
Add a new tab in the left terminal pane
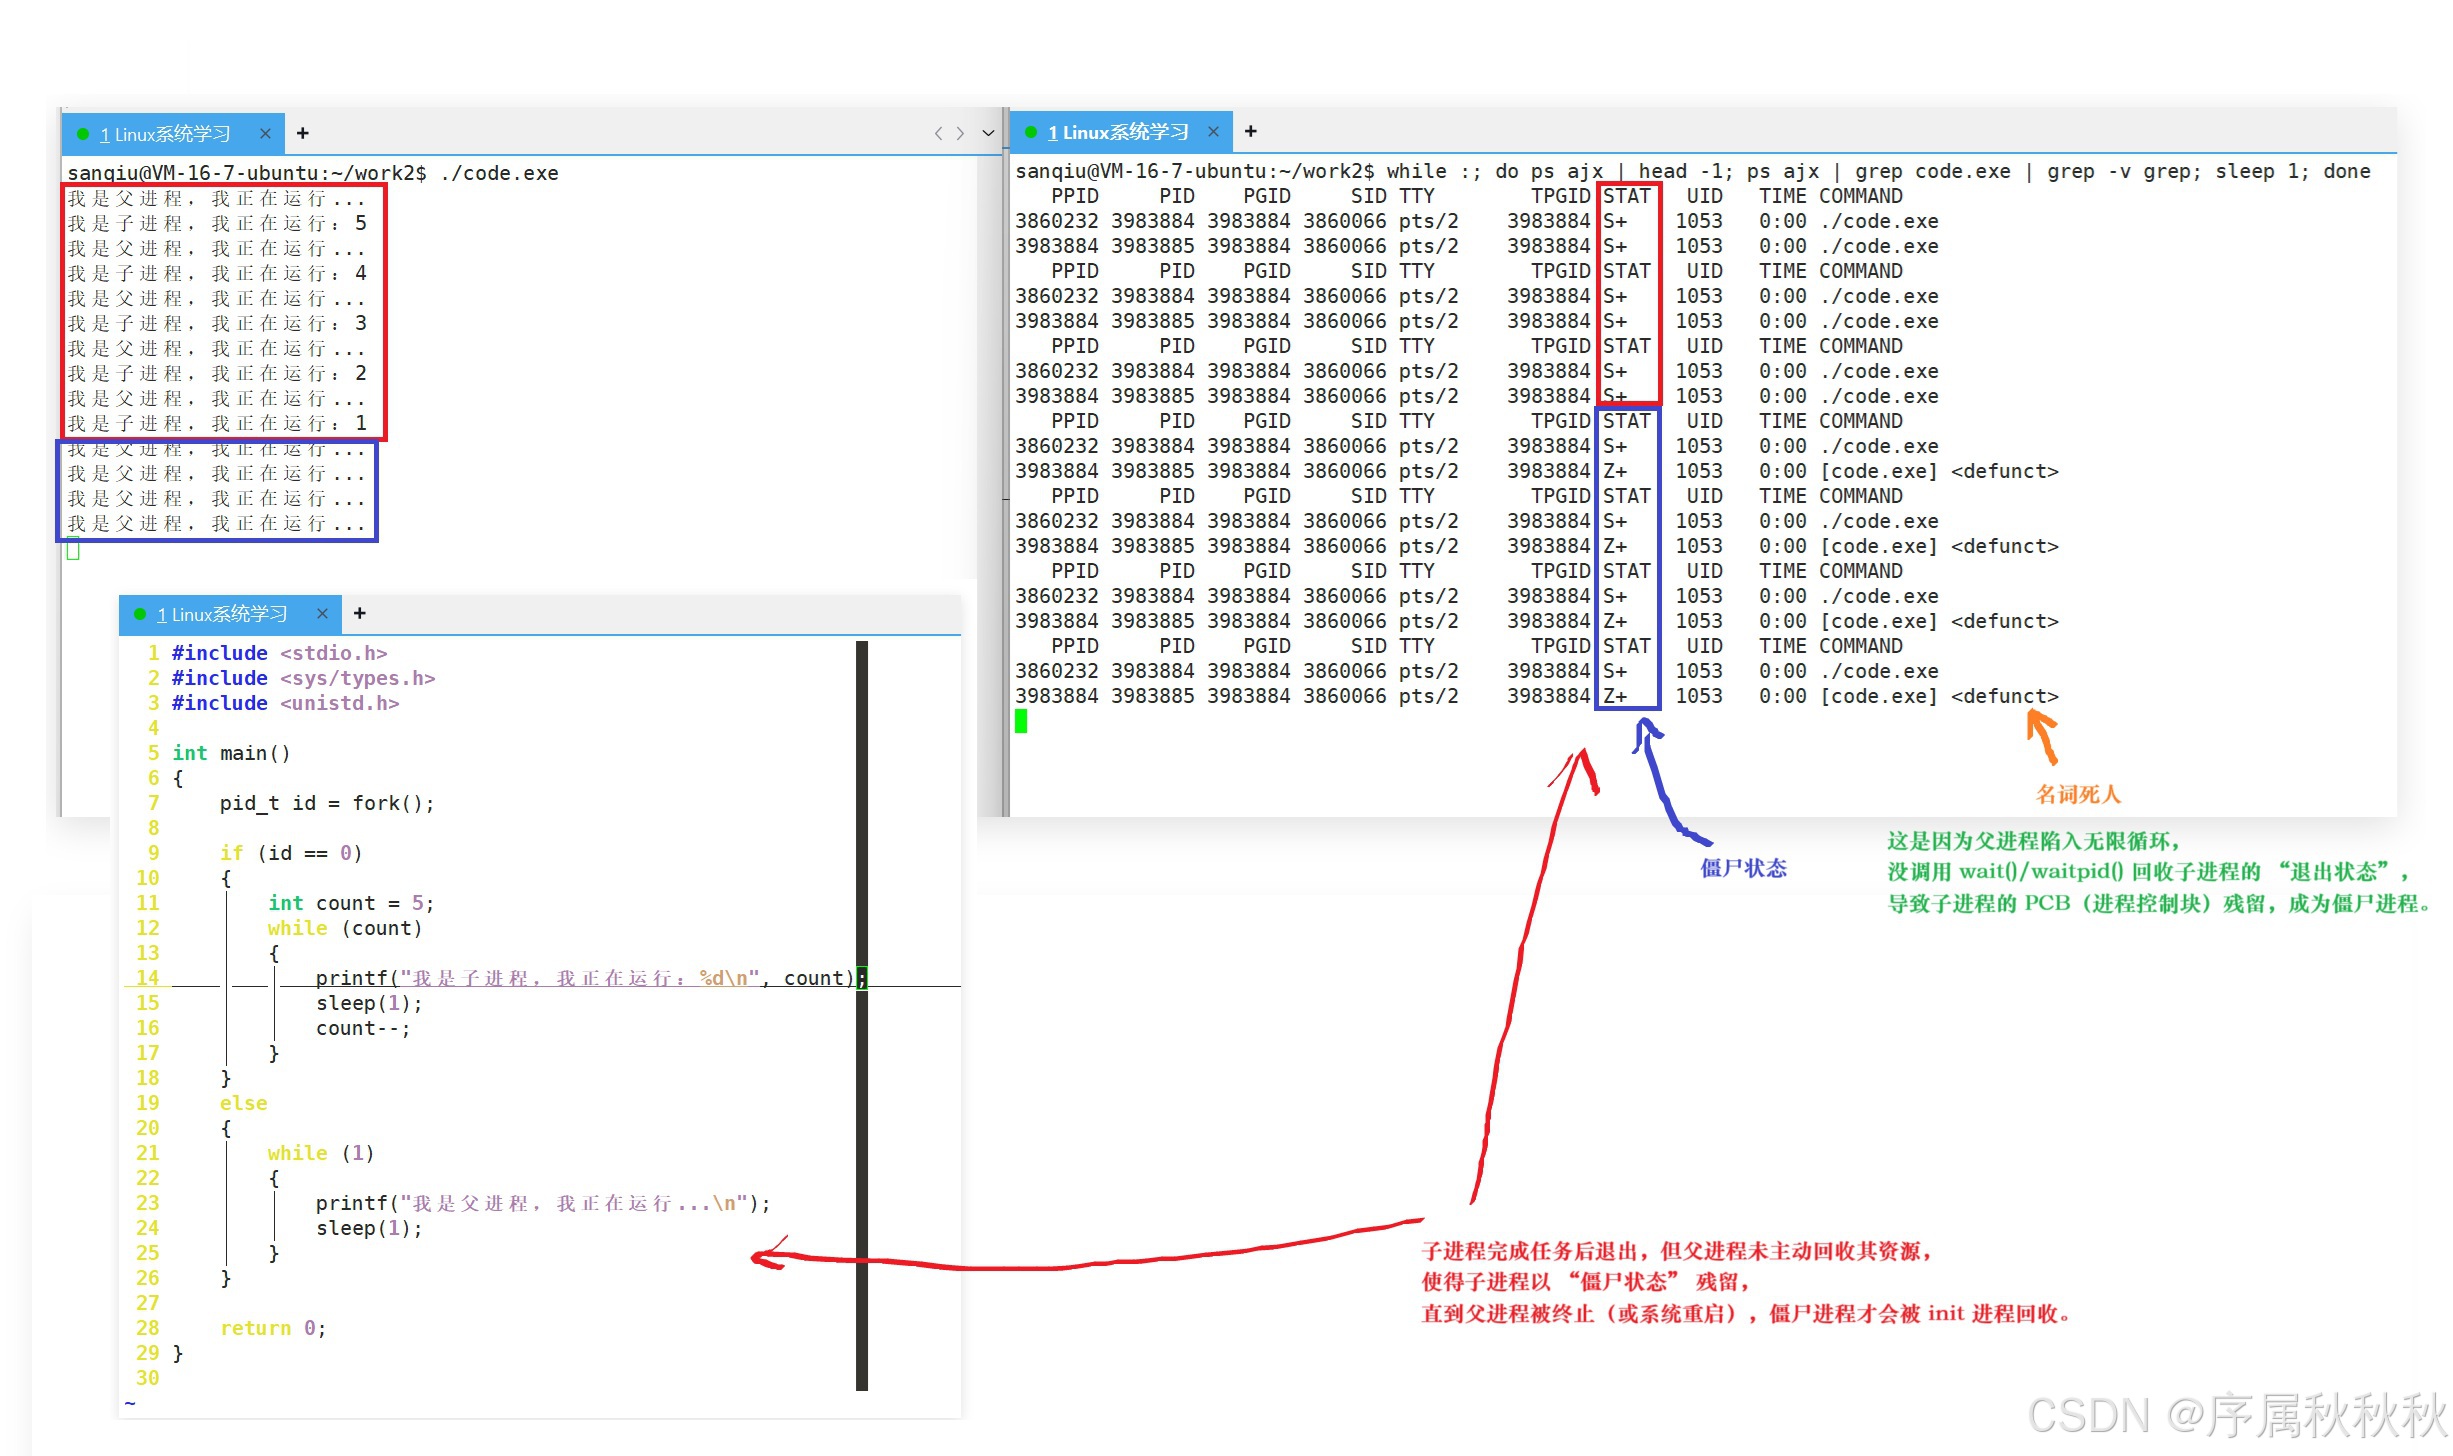pyautogui.click(x=302, y=133)
